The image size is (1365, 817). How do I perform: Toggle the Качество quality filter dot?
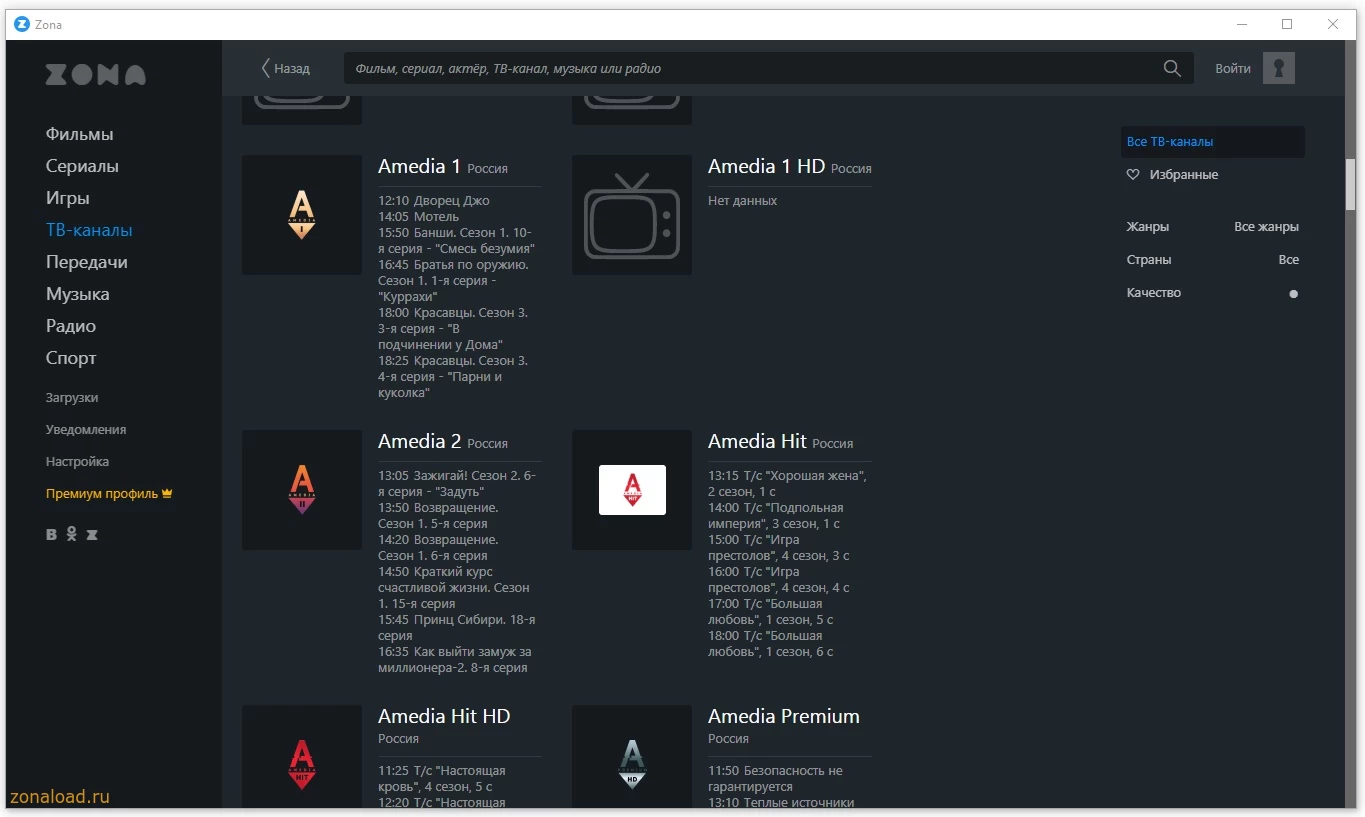coord(1293,294)
